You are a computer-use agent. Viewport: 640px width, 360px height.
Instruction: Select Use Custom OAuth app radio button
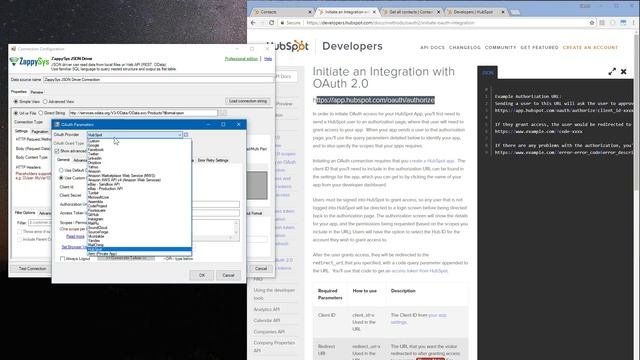click(x=61, y=178)
